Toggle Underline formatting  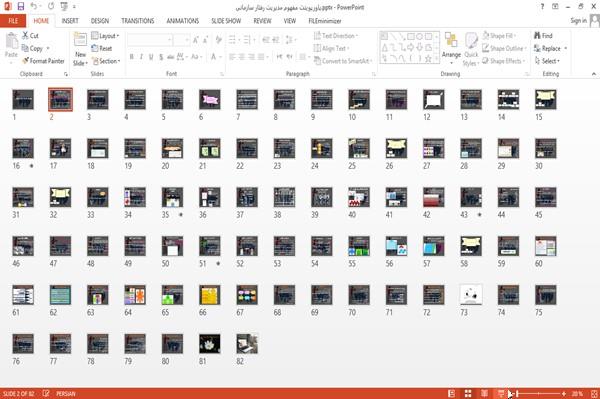[151, 57]
